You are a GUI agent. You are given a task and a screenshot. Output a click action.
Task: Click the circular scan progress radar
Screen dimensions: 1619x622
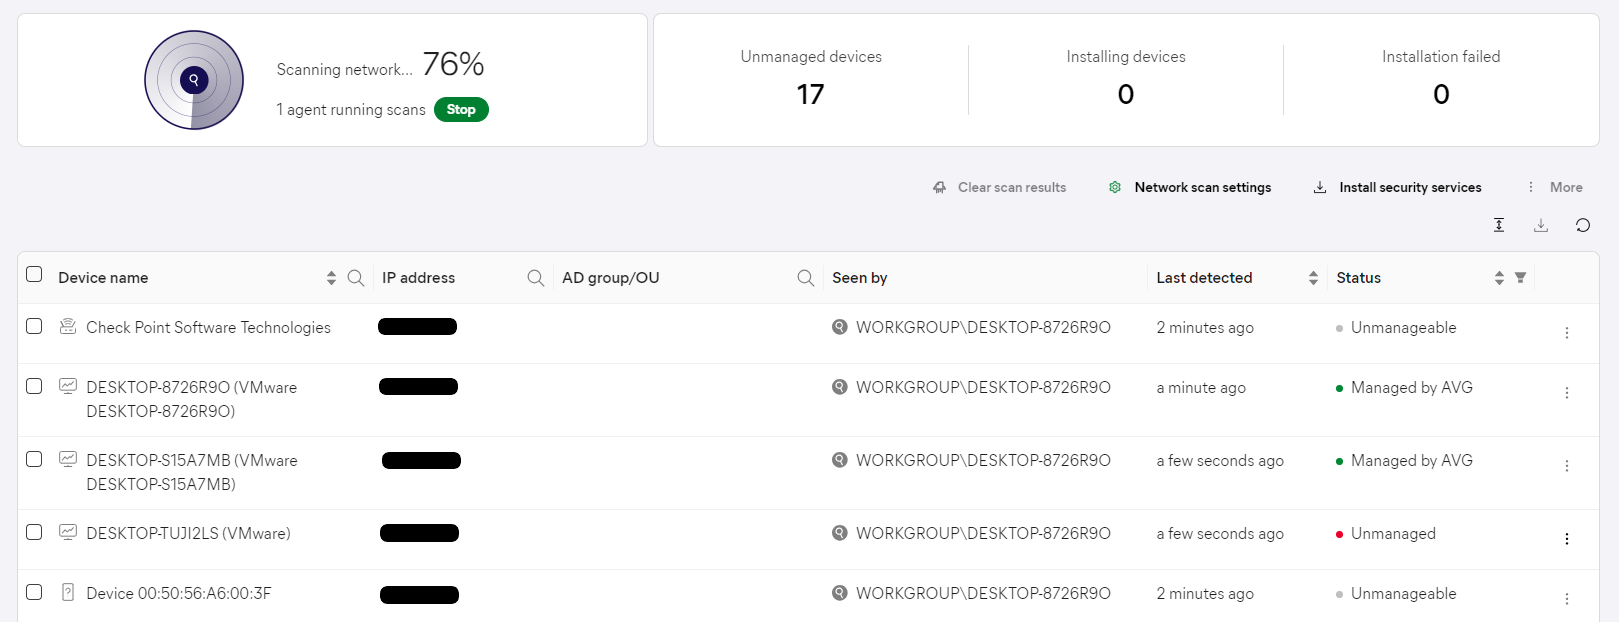194,80
